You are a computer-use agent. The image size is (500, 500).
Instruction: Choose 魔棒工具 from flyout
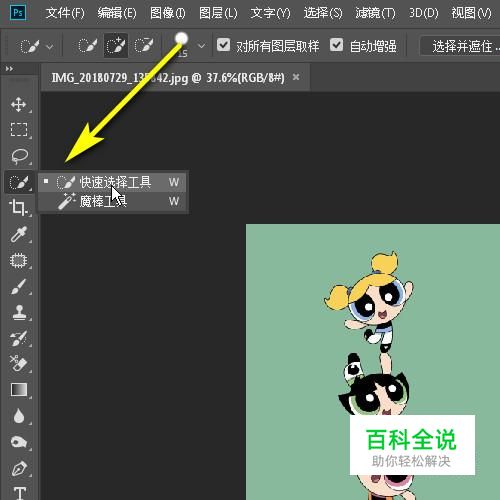click(x=113, y=201)
